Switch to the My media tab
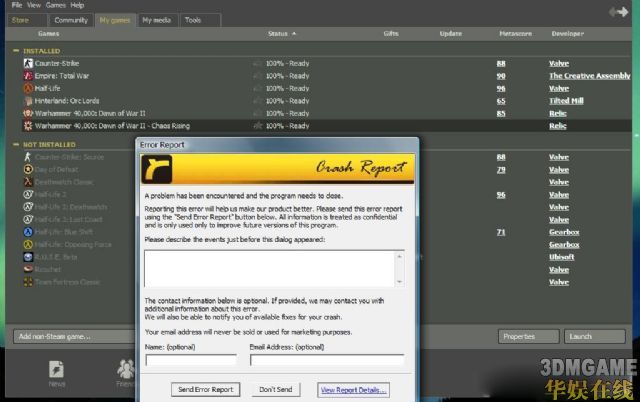 [157, 20]
